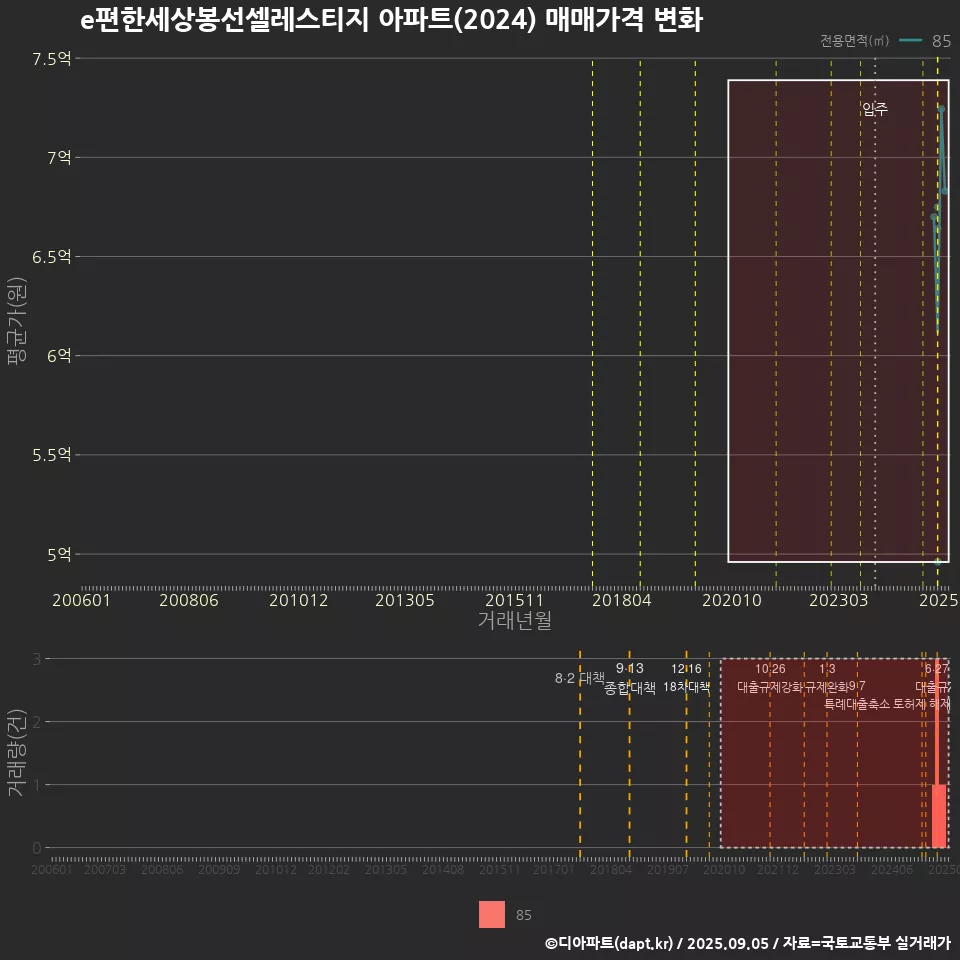Click the '2' volume axis label
This screenshot has height=960, width=960.
37,722
